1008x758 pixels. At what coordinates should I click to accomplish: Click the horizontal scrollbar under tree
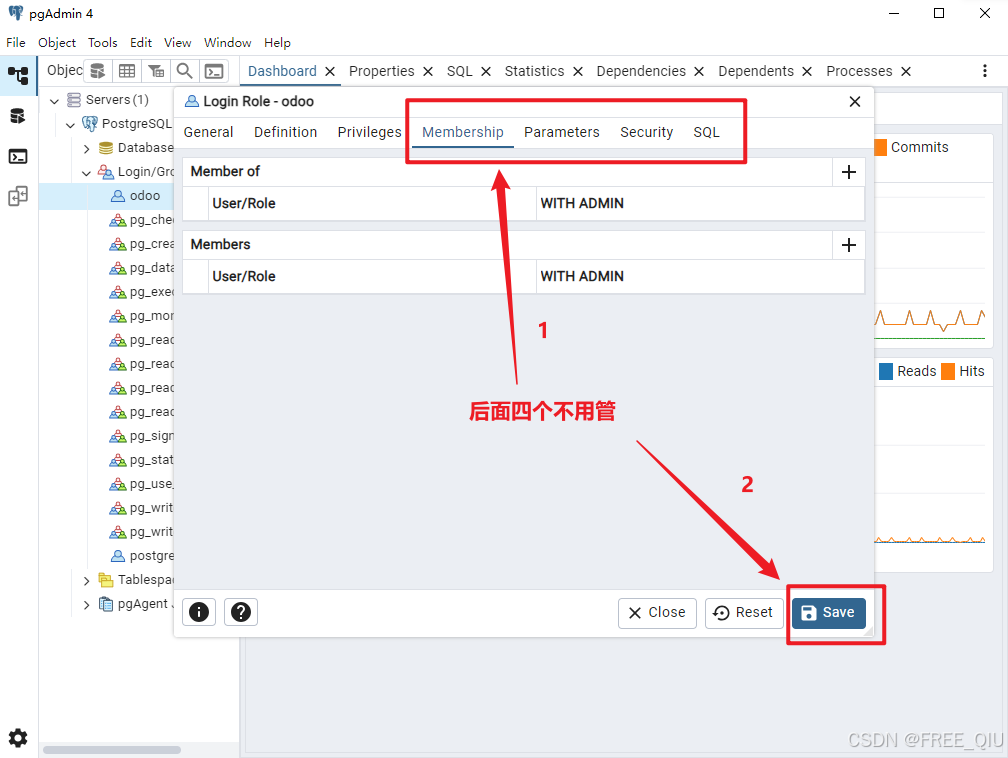[x=112, y=750]
